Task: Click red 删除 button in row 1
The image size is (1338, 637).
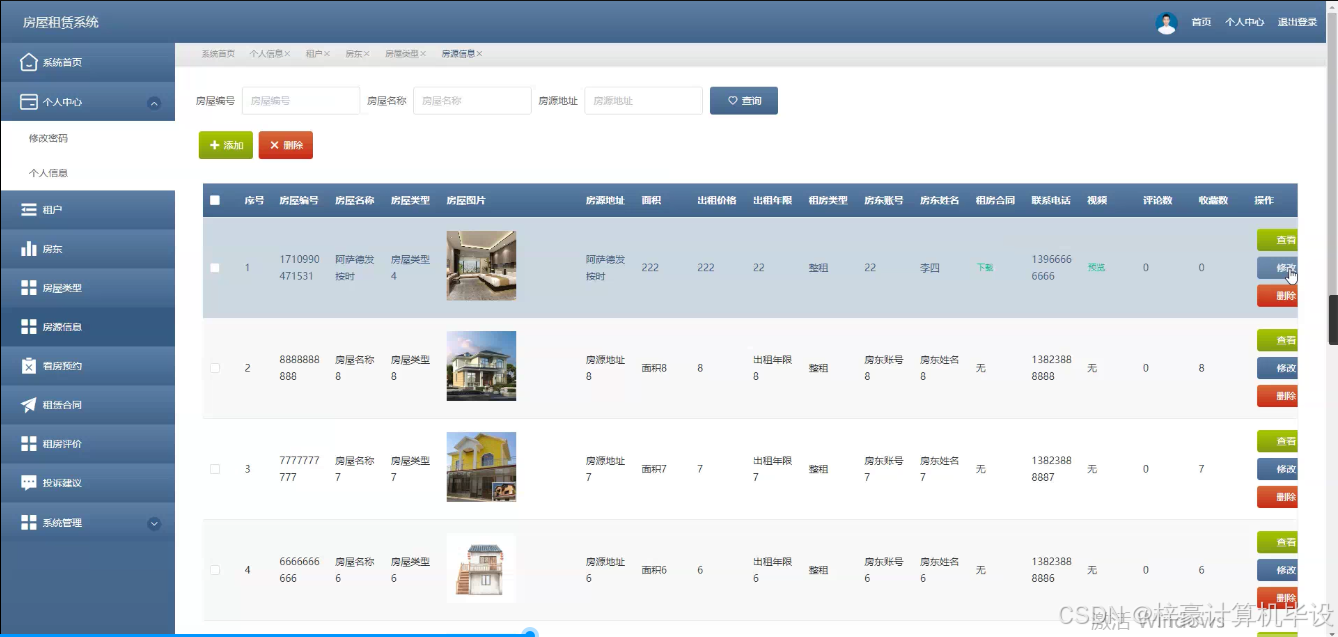Action: point(1278,296)
